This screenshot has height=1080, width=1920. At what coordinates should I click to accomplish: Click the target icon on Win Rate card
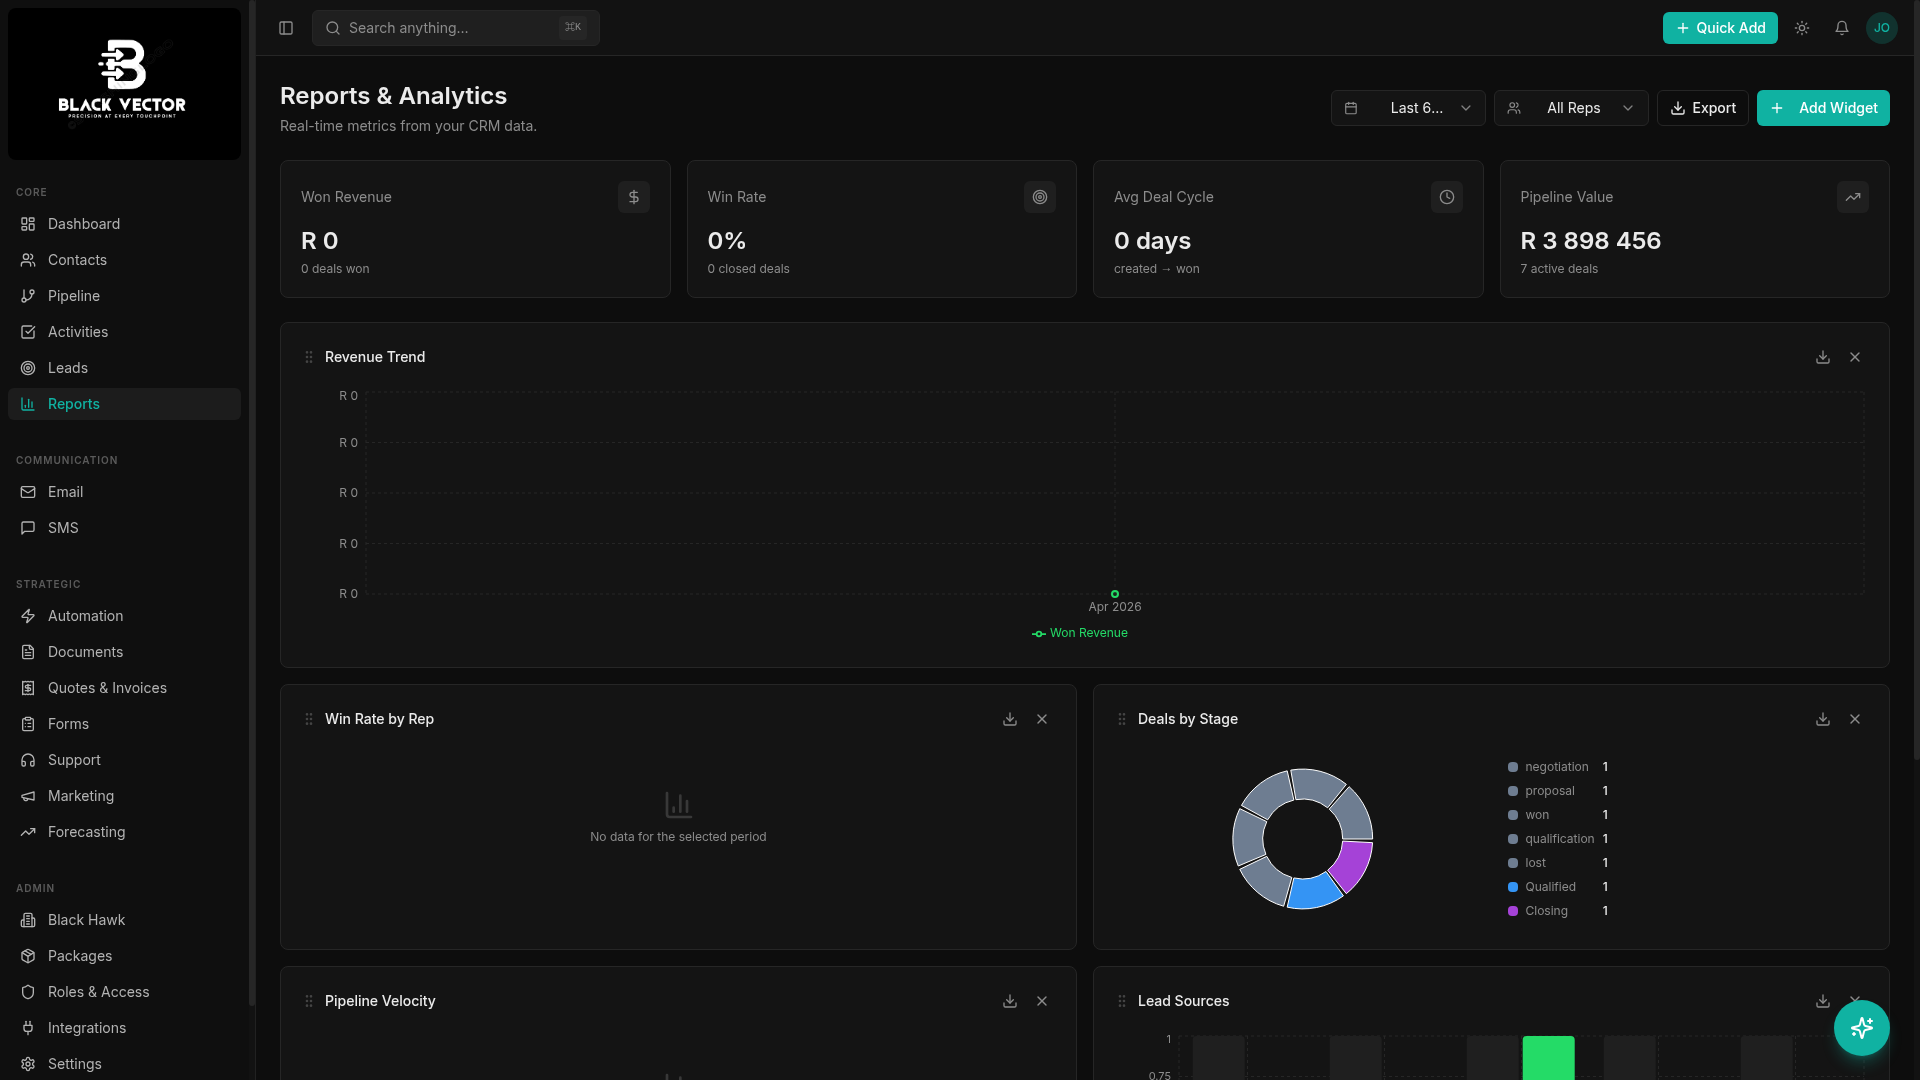point(1040,197)
